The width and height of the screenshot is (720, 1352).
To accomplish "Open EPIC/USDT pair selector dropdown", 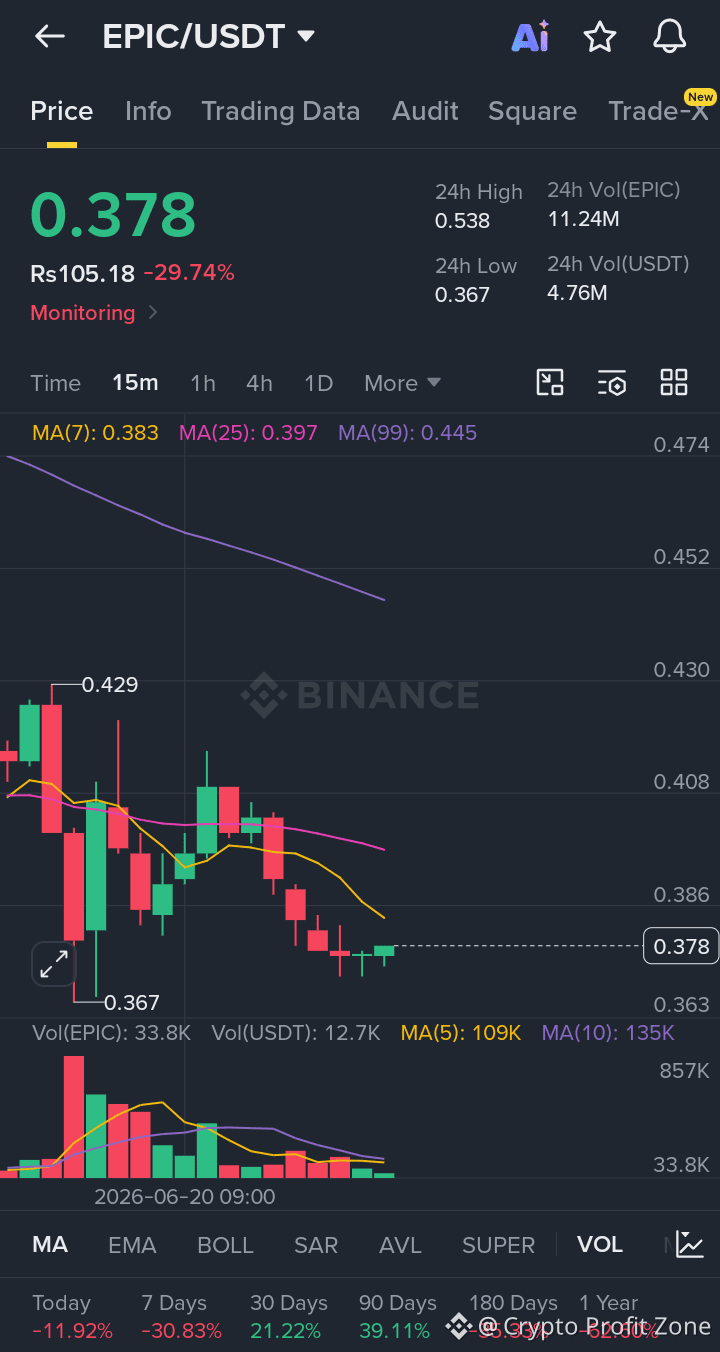I will pyautogui.click(x=209, y=37).
